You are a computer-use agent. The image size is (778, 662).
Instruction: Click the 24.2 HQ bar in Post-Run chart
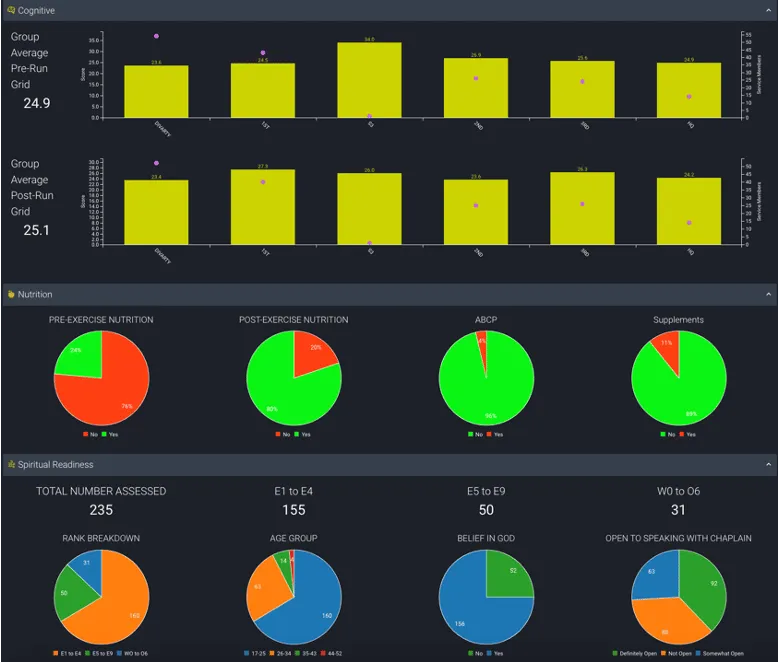[x=689, y=211]
